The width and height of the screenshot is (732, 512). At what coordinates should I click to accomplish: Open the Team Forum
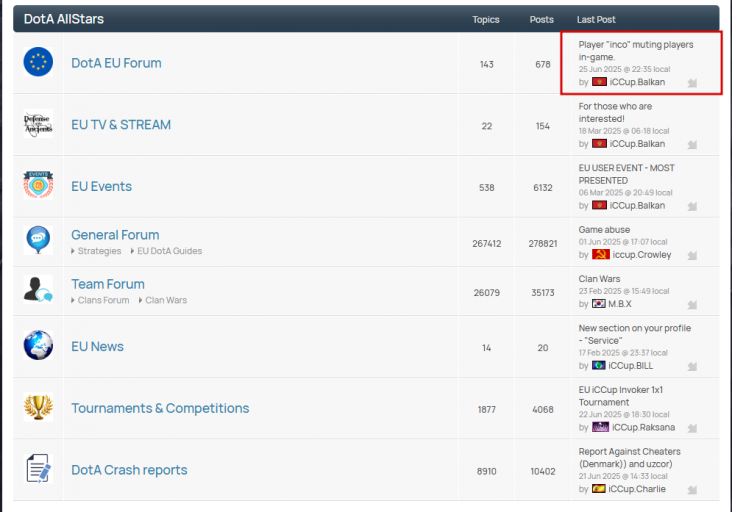(108, 284)
